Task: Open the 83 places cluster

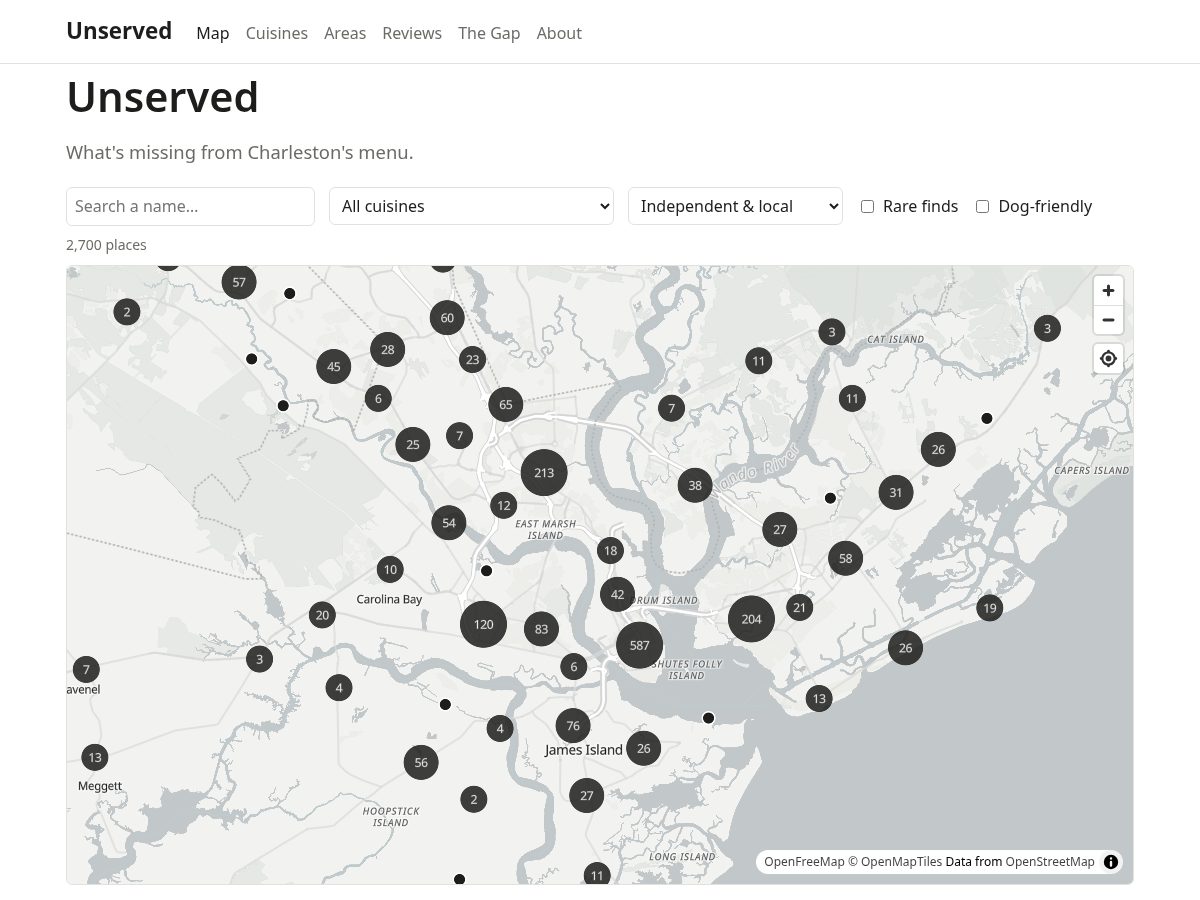Action: [x=541, y=629]
